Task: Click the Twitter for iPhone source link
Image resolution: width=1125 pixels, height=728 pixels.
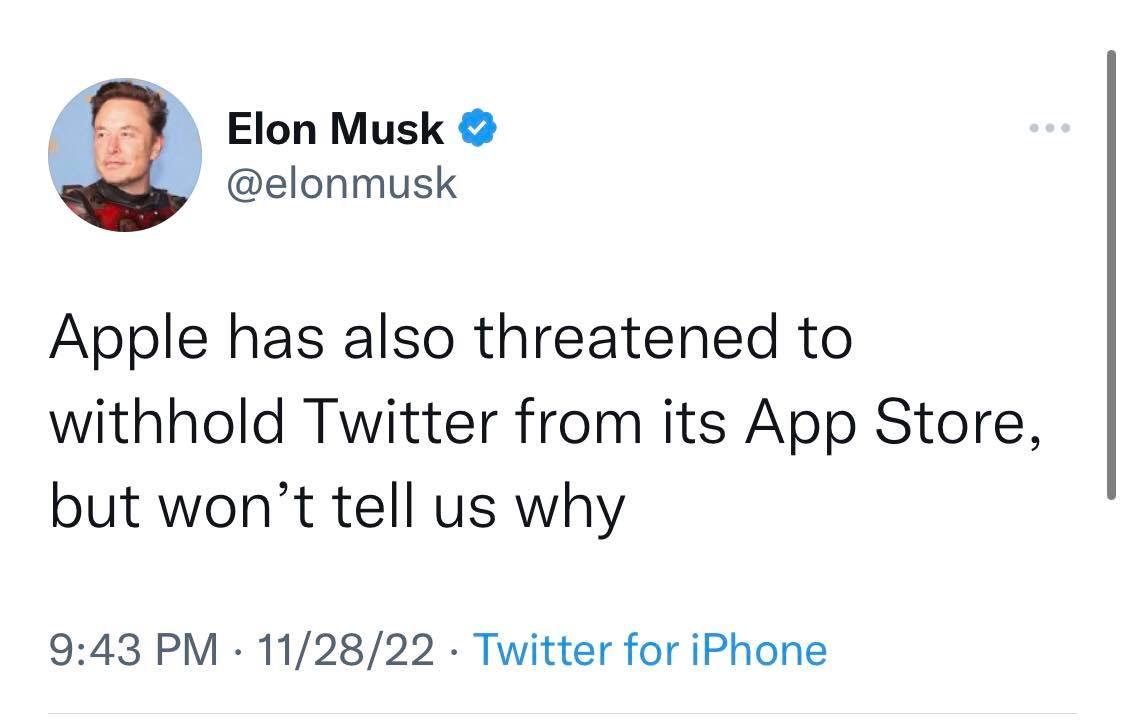Action: (x=649, y=650)
